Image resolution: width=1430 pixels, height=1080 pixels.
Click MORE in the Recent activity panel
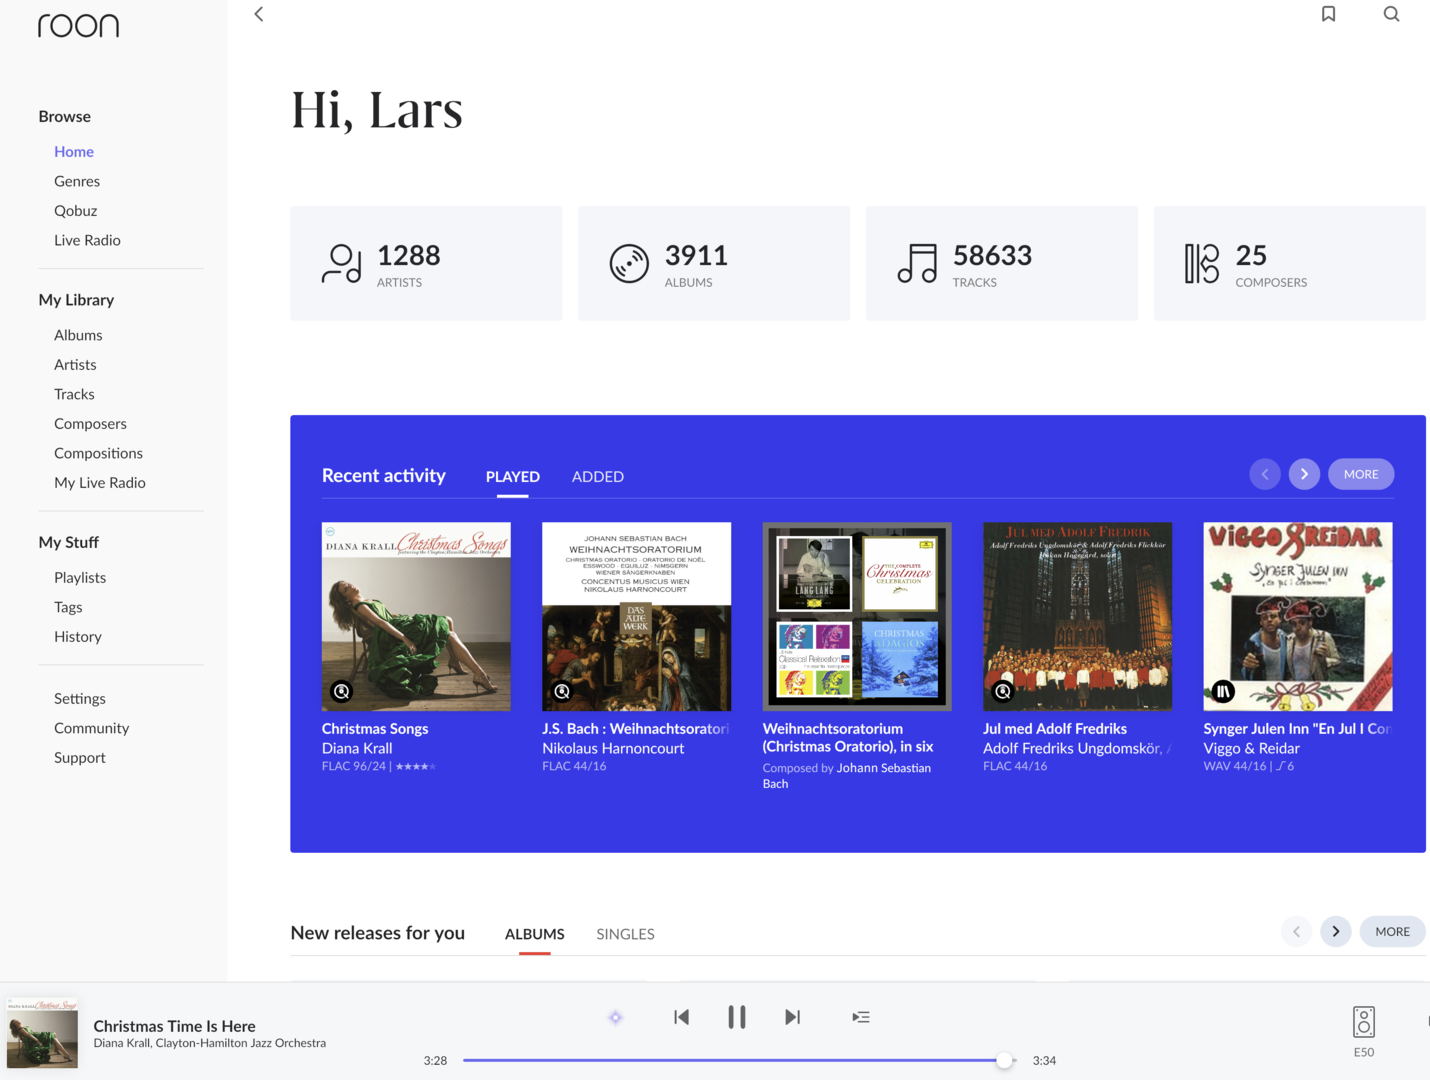click(x=1361, y=474)
